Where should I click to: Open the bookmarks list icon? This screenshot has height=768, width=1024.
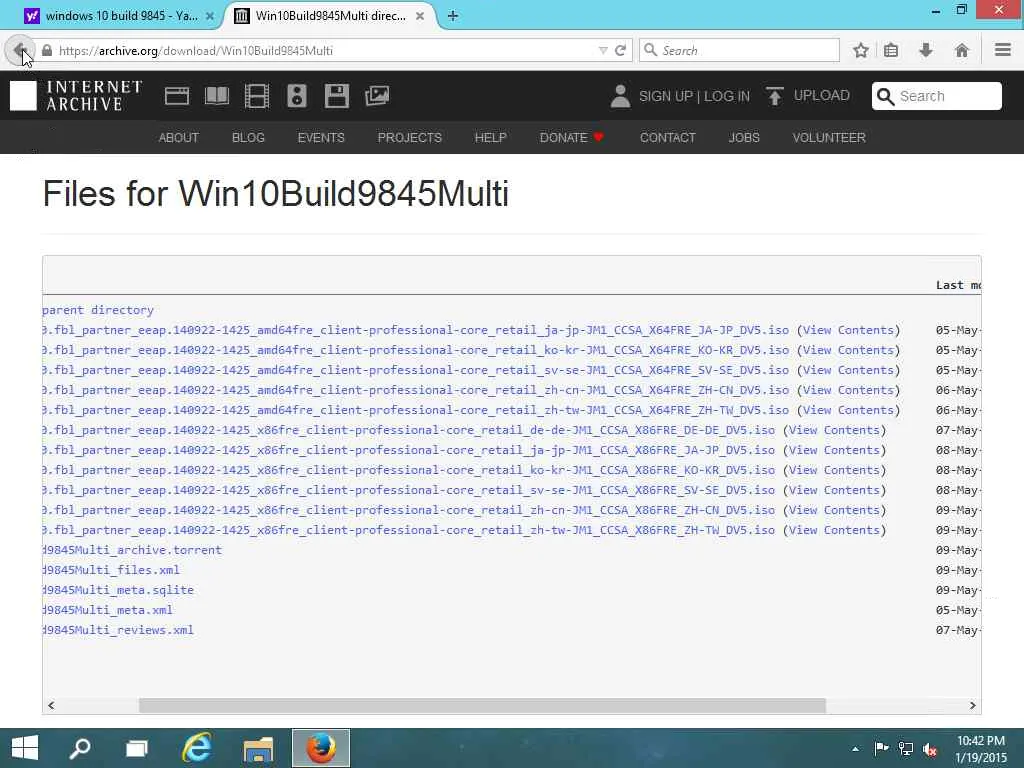tap(891, 50)
